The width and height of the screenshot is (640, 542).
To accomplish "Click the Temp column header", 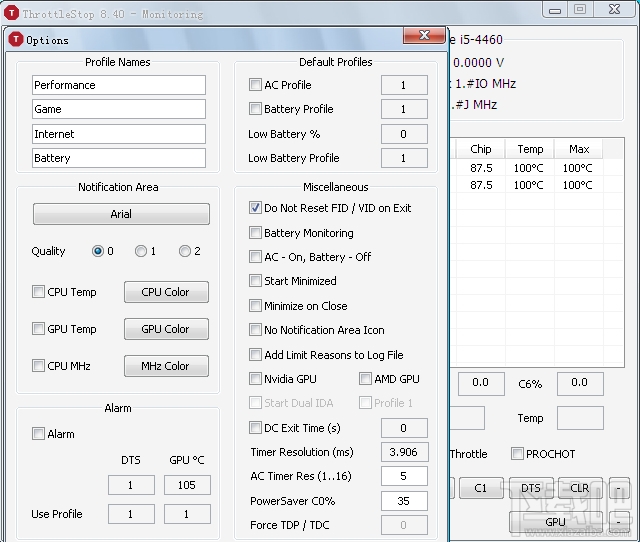I will click(x=530, y=149).
